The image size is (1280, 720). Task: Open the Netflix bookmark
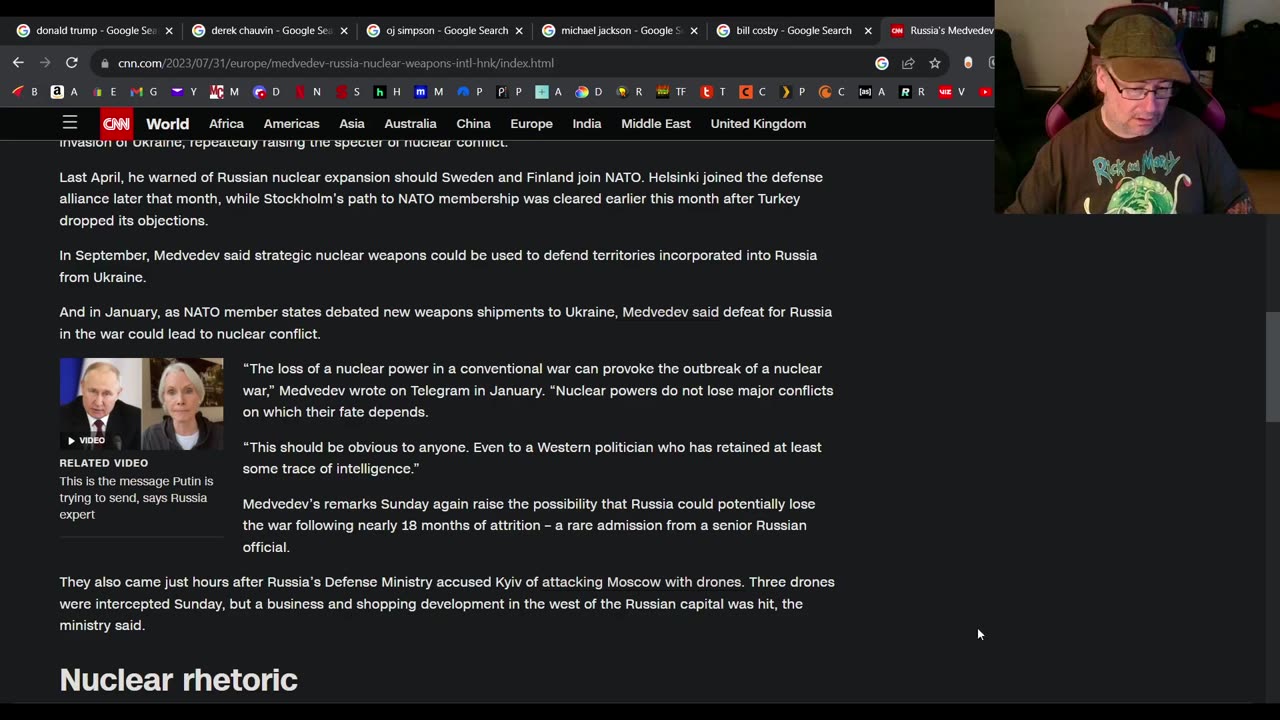pyautogui.click(x=307, y=92)
